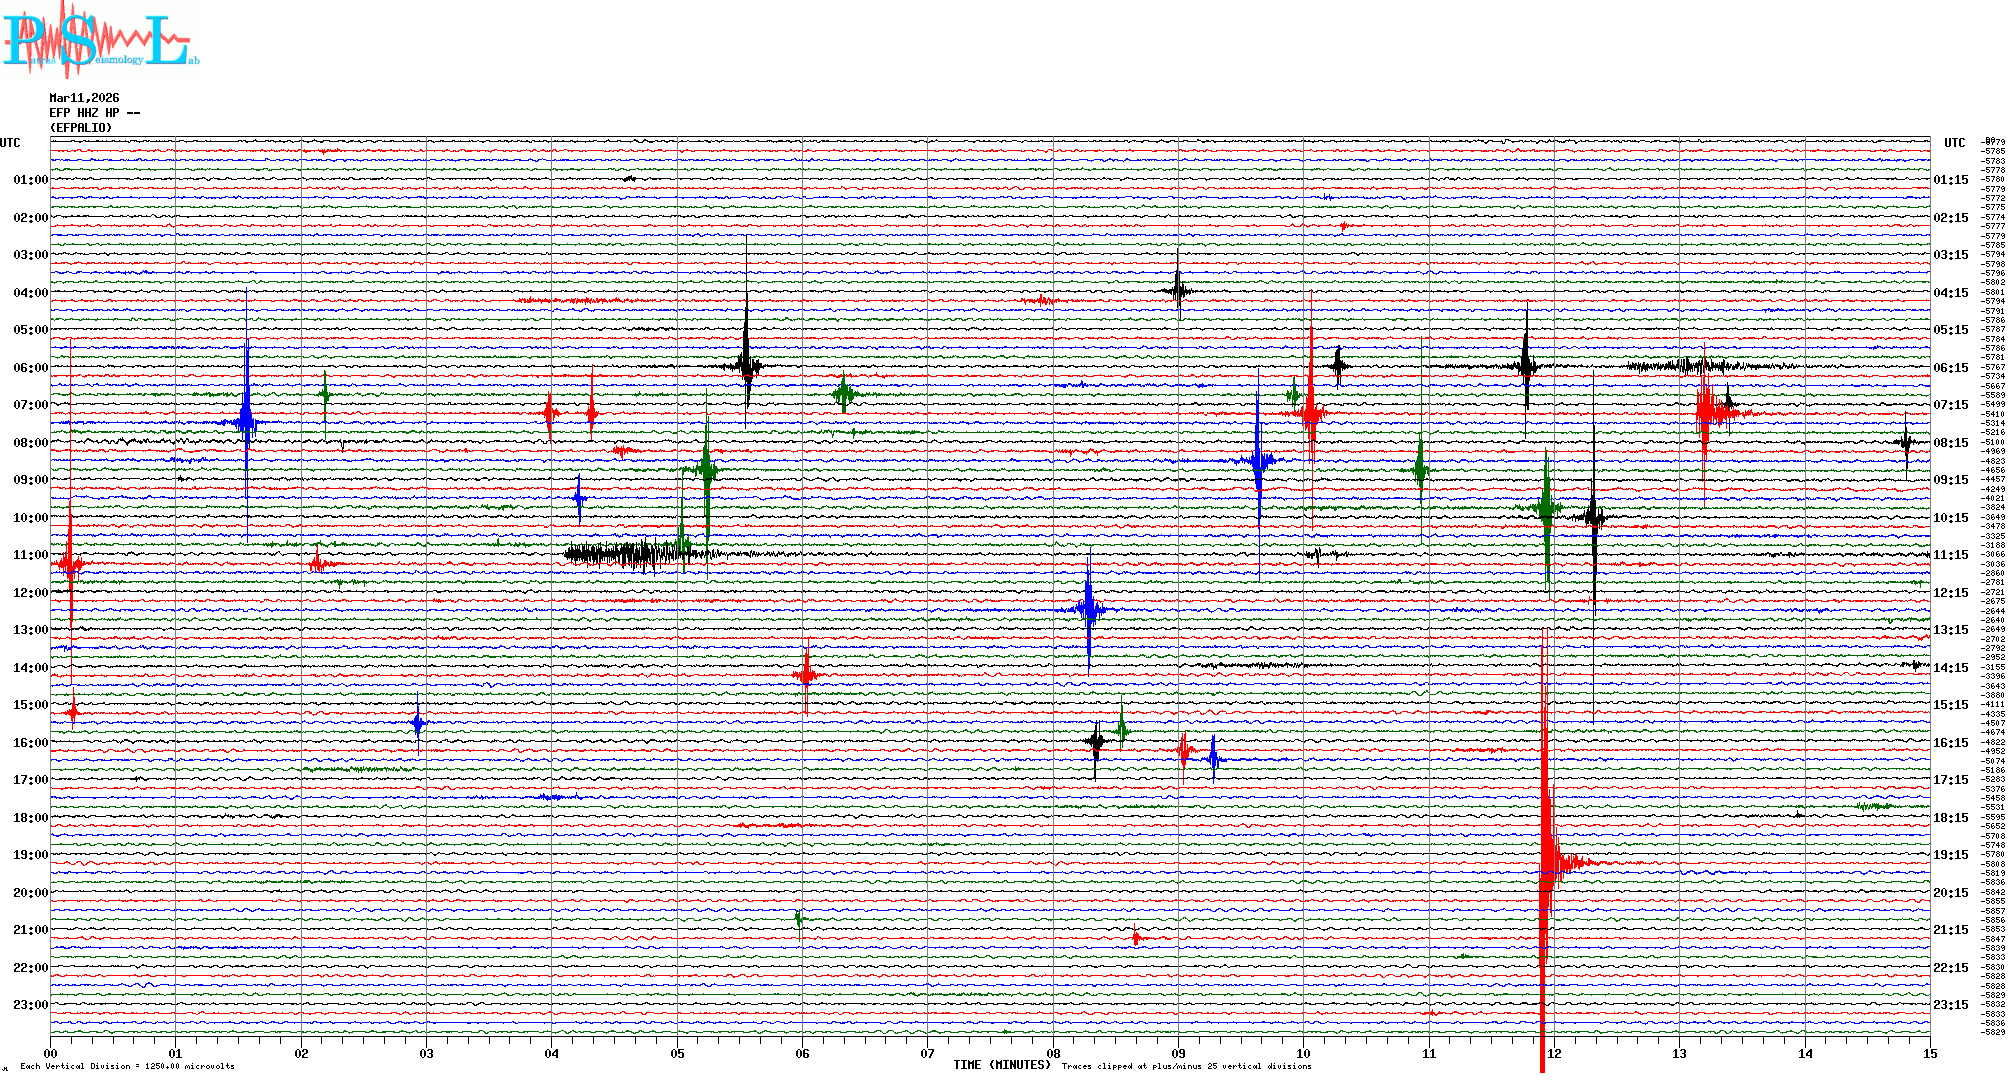Click the TIME (MINUTES) axis title
This screenshot has height=1080, width=2010.
point(1001,1065)
